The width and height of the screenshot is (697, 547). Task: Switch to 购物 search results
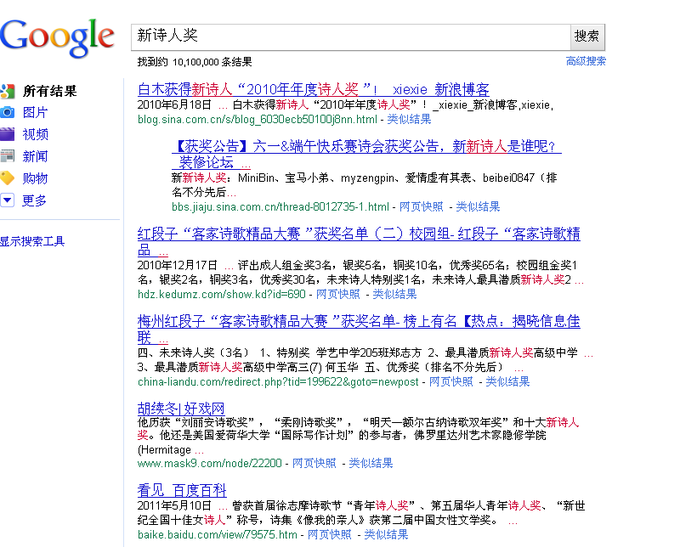pos(35,178)
